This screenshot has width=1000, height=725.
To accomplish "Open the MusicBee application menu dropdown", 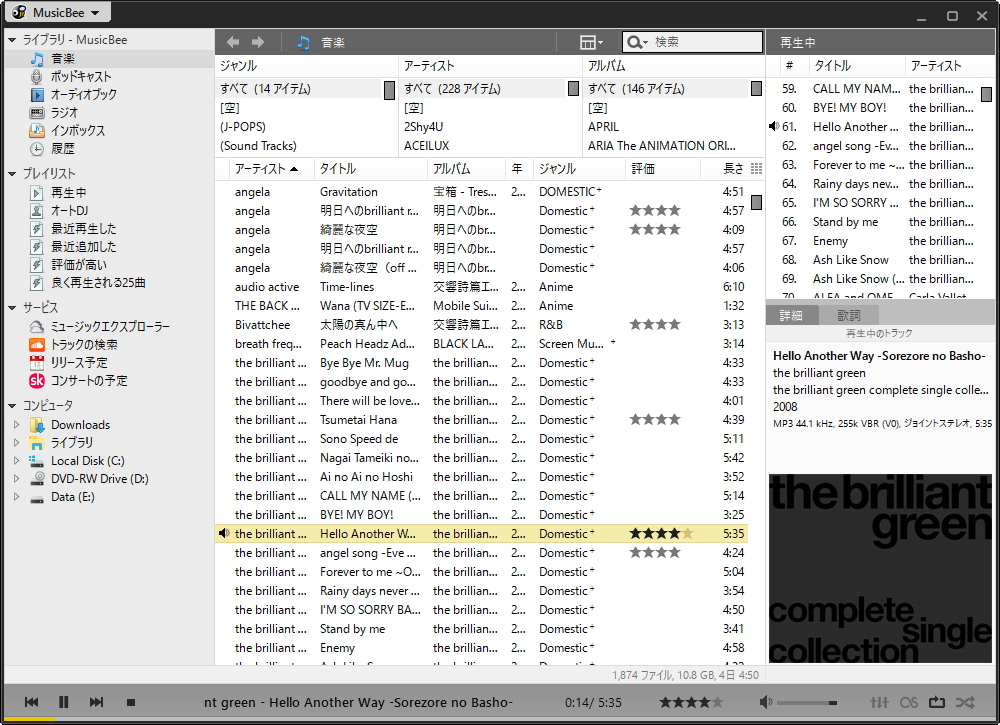I will pyautogui.click(x=57, y=12).
